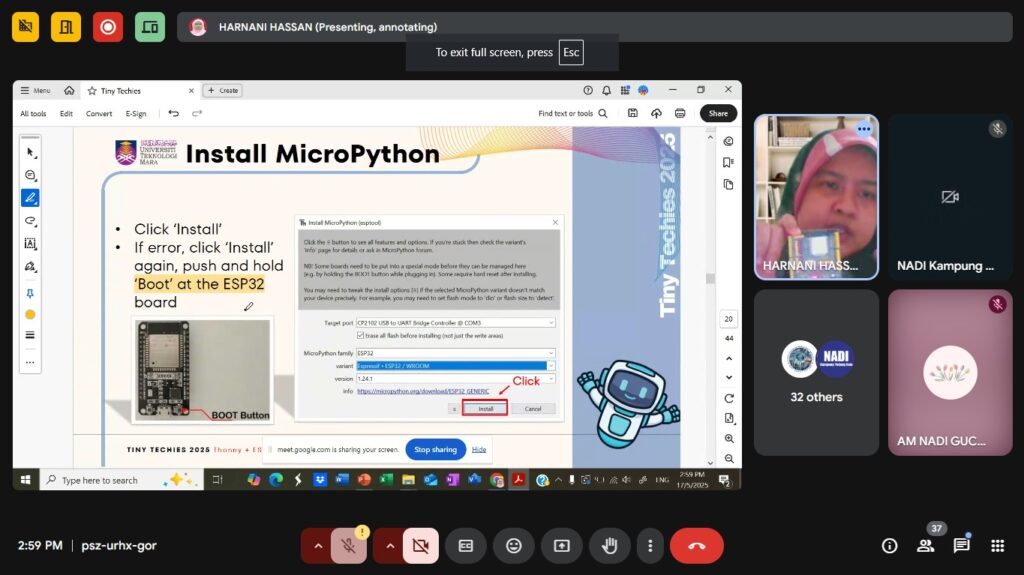This screenshot has height=575, width=1024.
Task: Open the signature pen tool in Acrobat toolbar
Action: click(30, 267)
